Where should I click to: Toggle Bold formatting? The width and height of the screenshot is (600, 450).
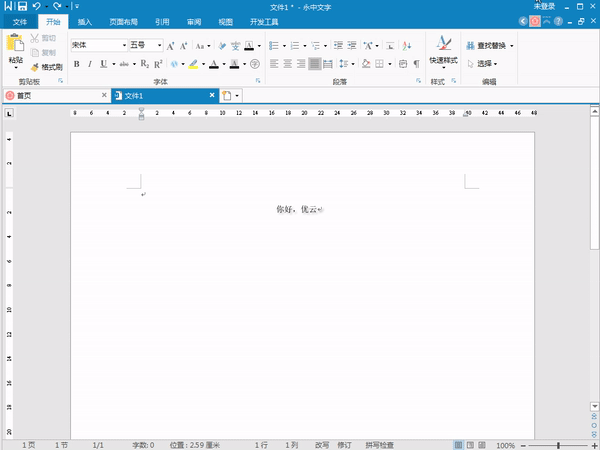[x=76, y=64]
